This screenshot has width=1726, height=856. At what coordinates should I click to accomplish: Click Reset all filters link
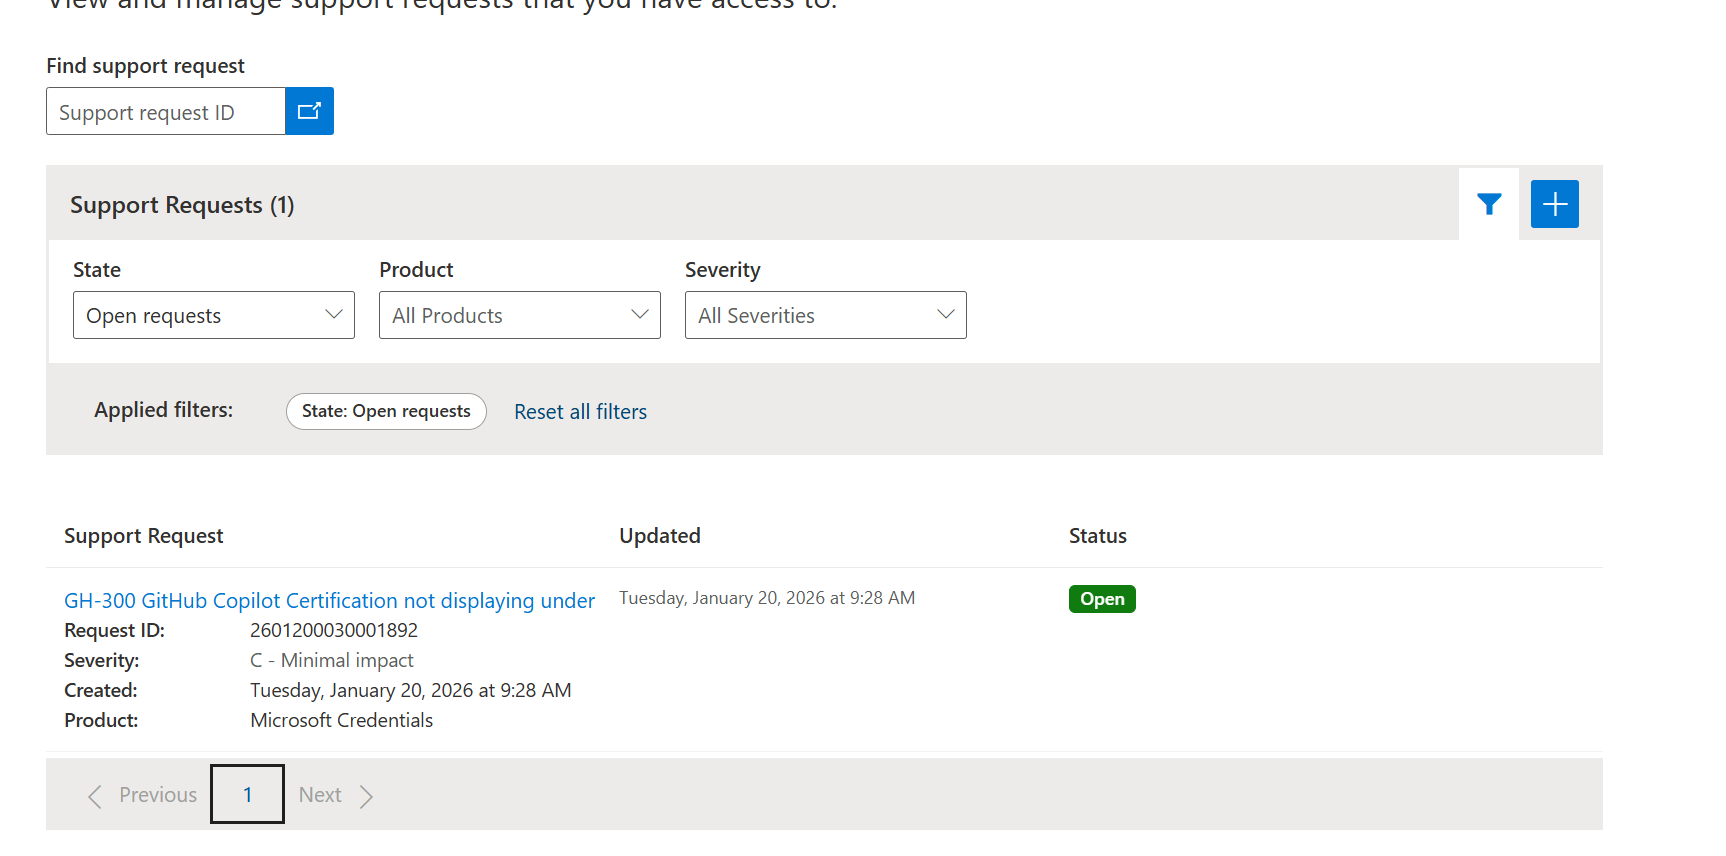click(x=580, y=412)
